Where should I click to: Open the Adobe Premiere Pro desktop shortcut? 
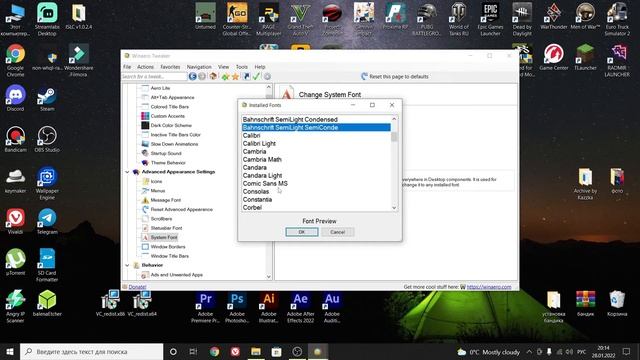point(205,307)
